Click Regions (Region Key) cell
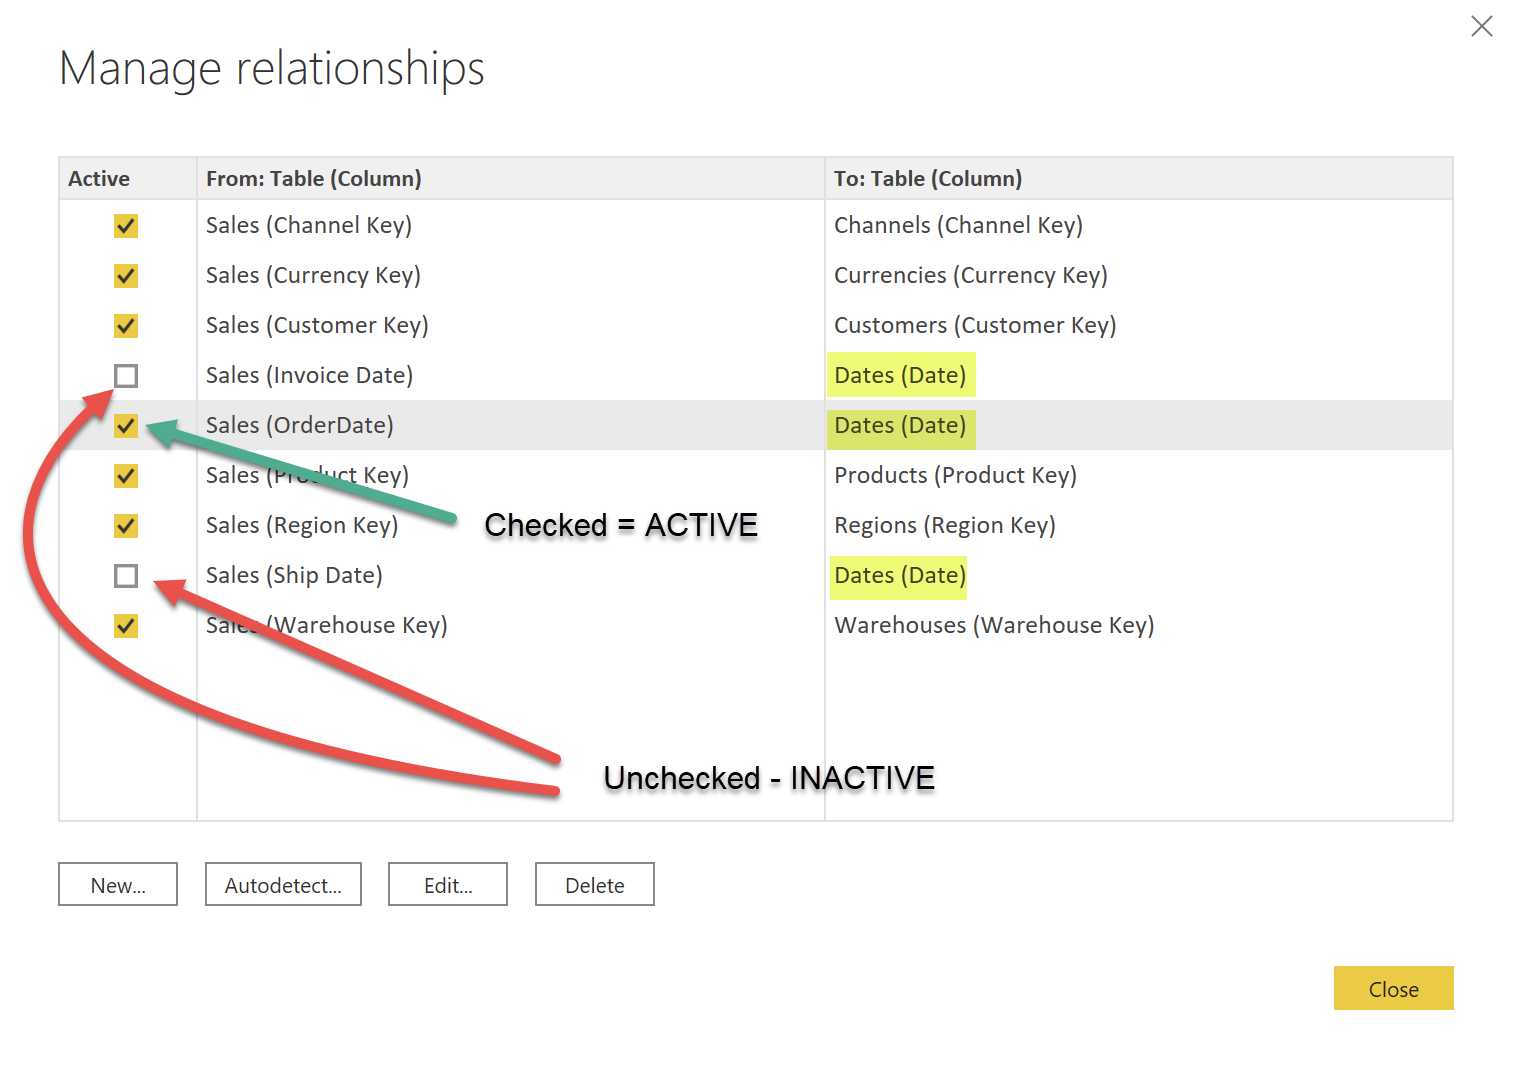Screen dimensions: 1514x1068 [x=945, y=526]
